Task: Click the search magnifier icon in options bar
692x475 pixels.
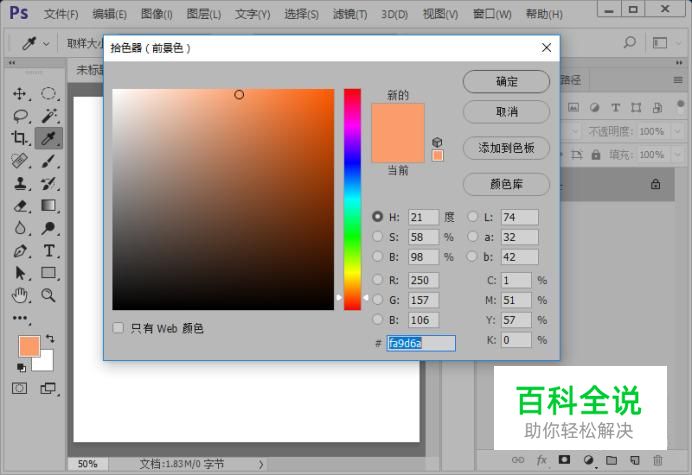Action: tap(630, 43)
